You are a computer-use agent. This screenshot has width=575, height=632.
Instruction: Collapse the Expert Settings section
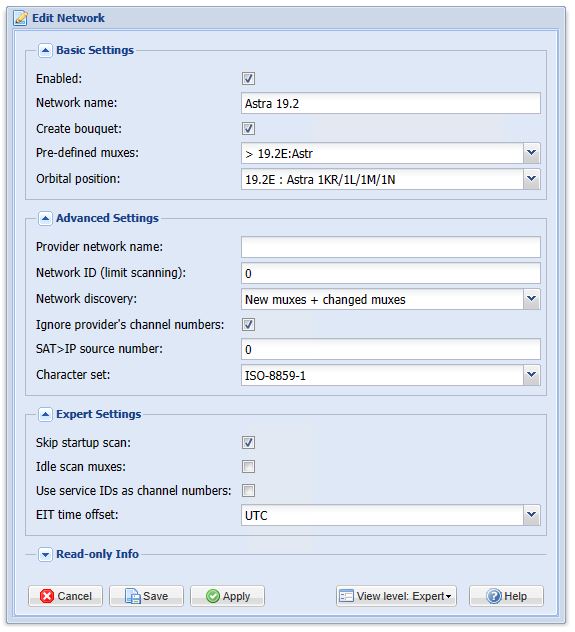click(45, 414)
